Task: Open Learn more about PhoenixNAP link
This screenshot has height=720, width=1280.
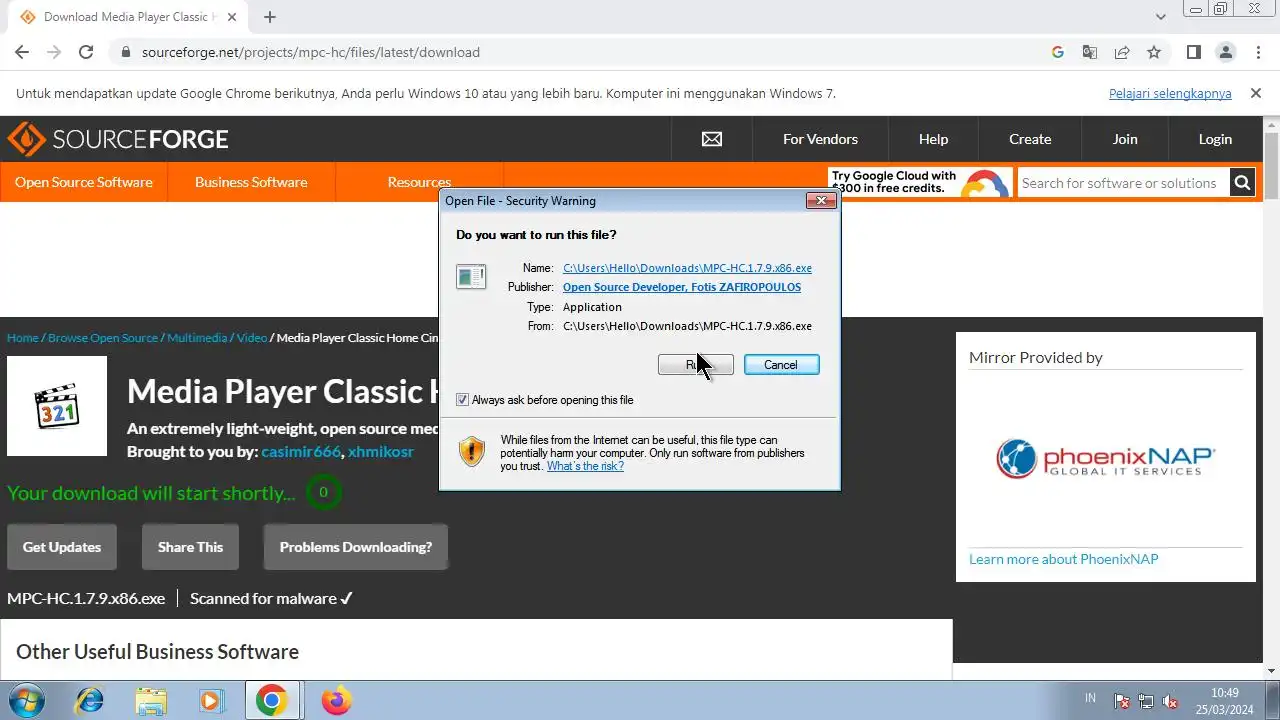Action: pyautogui.click(x=1063, y=559)
